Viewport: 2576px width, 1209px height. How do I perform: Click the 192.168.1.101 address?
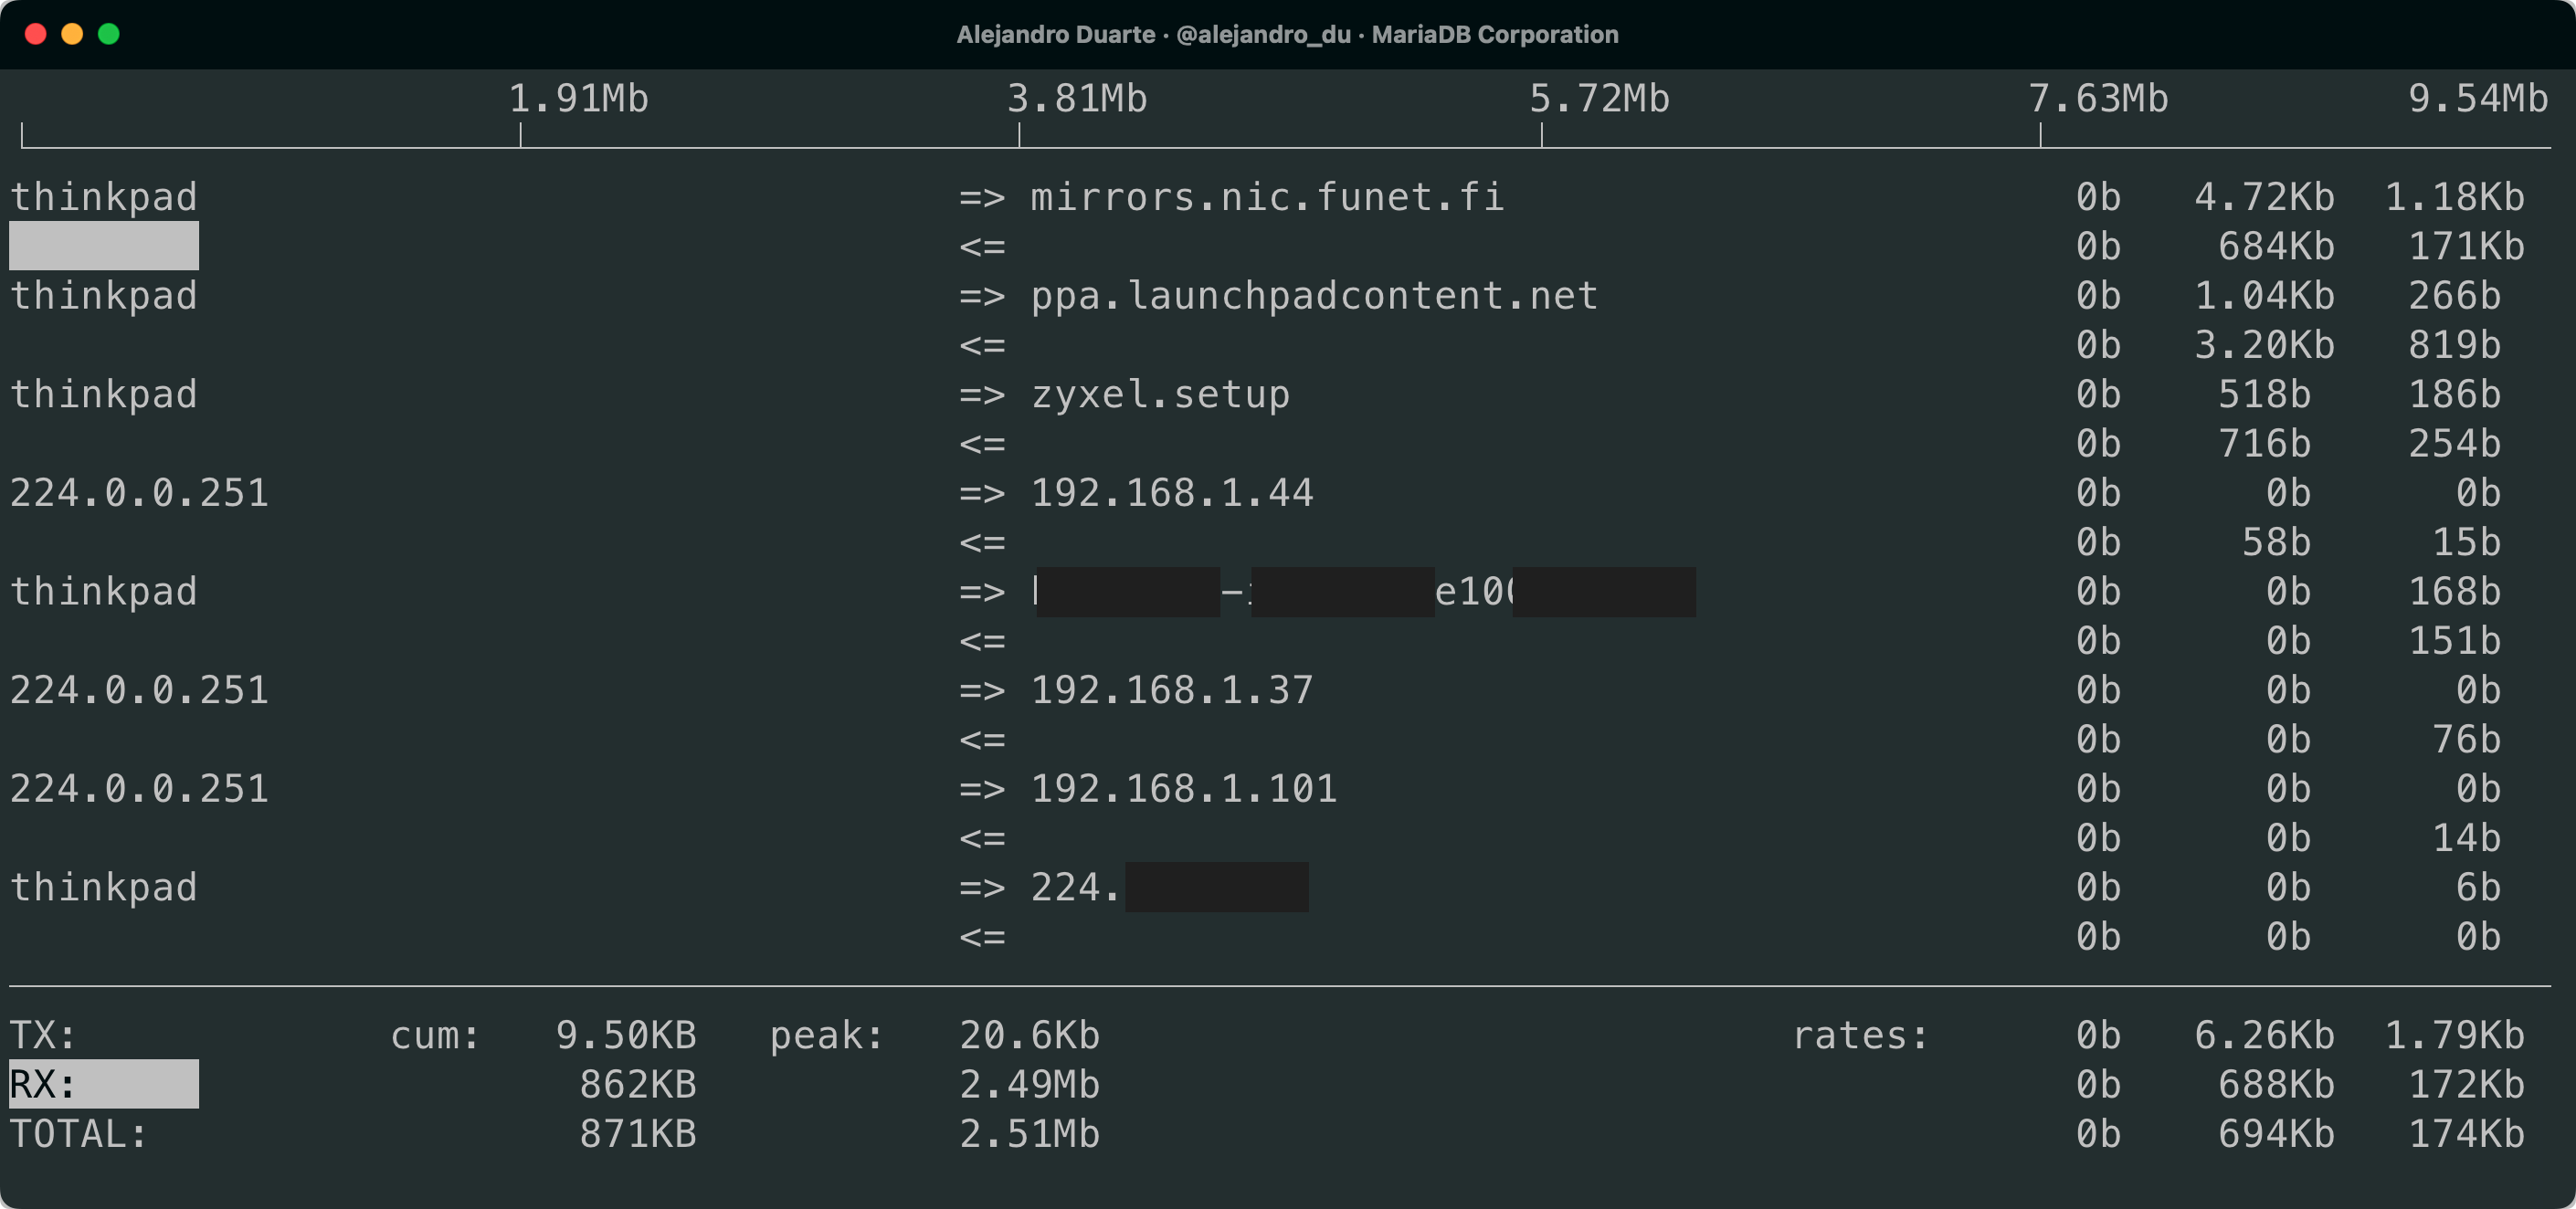click(1184, 789)
